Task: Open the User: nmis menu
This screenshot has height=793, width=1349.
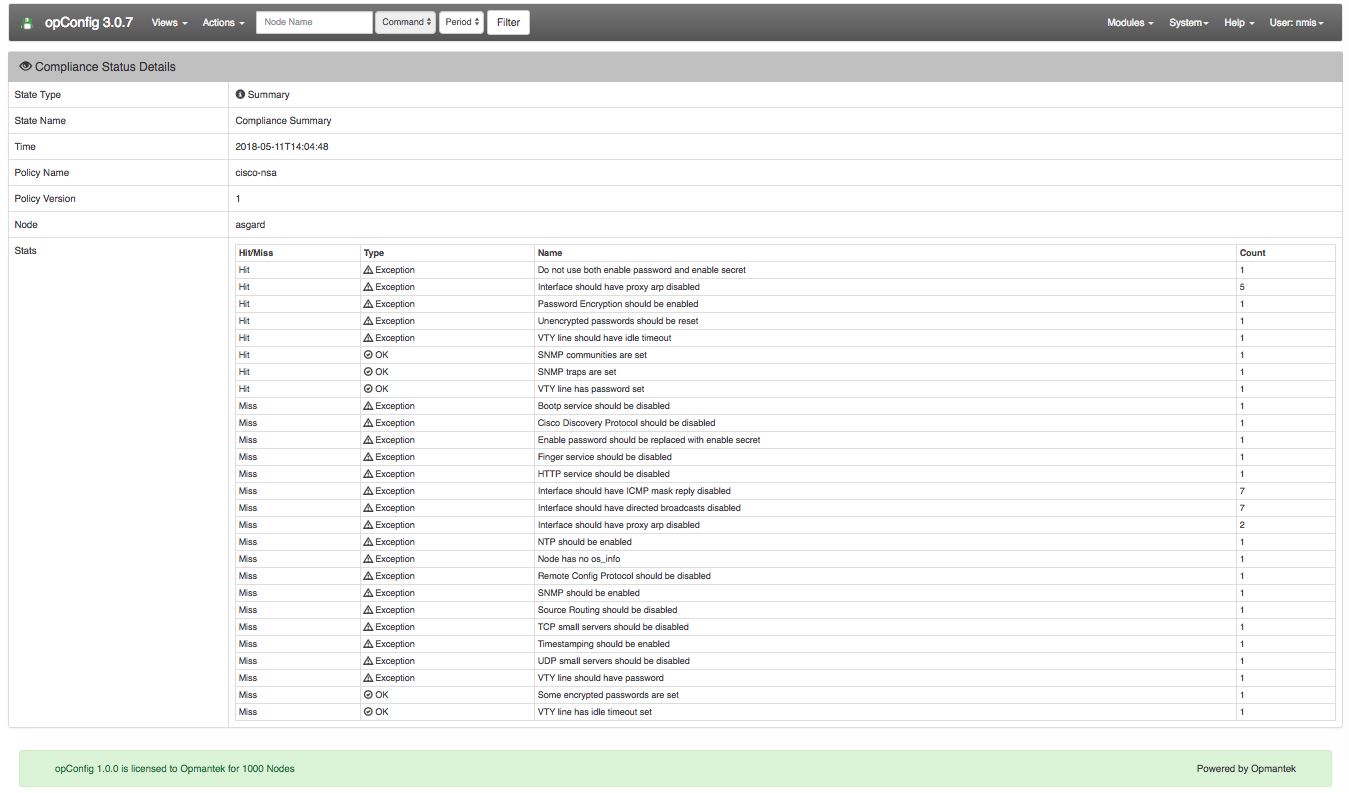Action: coord(1297,22)
